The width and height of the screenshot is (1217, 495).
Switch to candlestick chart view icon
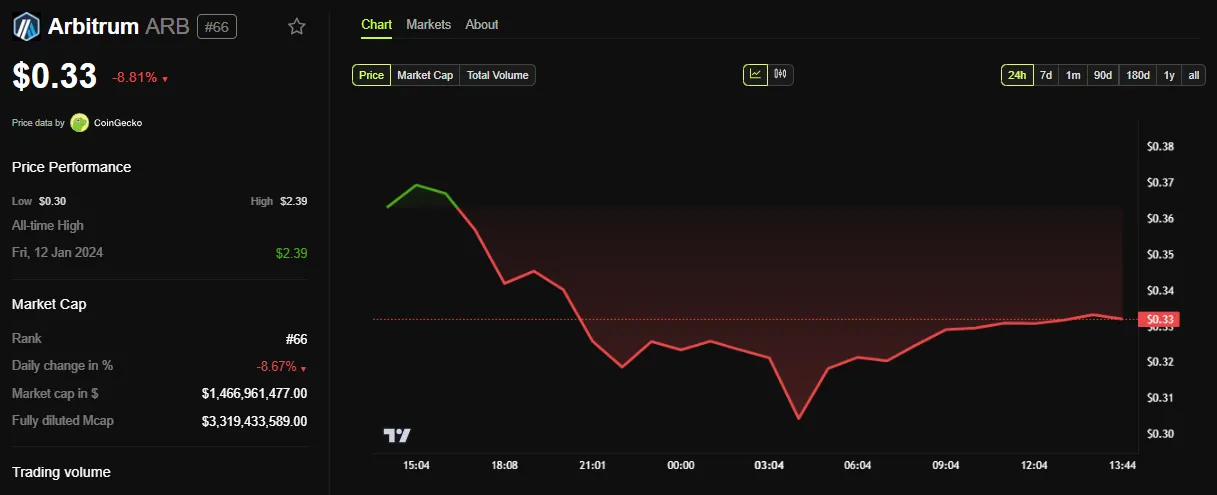pos(781,74)
